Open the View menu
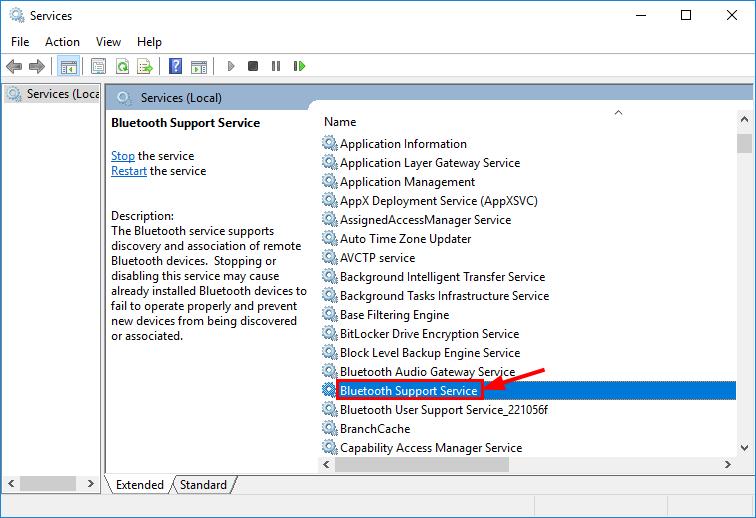The height and width of the screenshot is (518, 756). (x=108, y=42)
